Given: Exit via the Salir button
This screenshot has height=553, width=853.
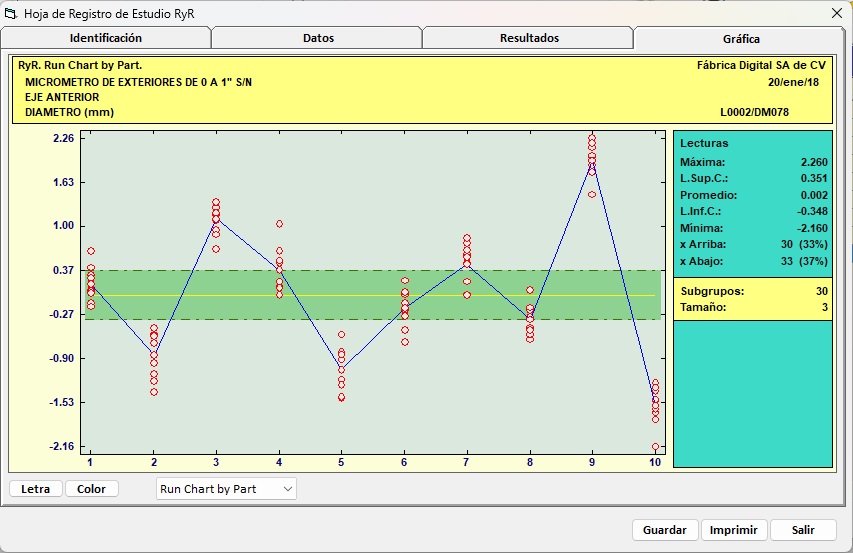Looking at the screenshot, I should pos(803,530).
